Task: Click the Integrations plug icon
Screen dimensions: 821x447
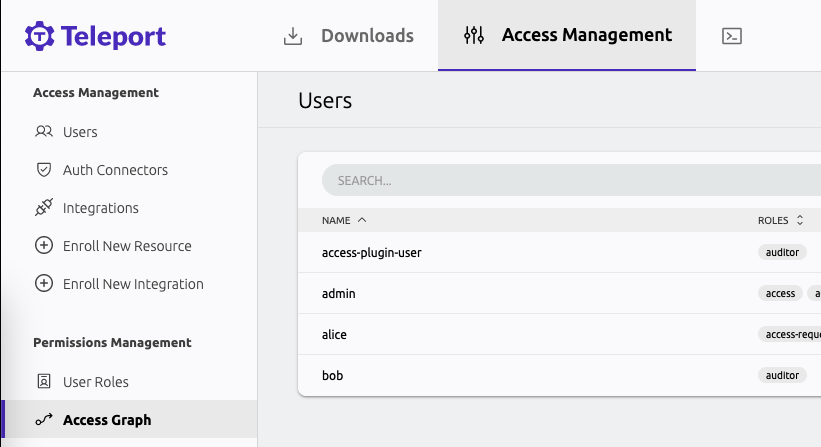Action: (x=43, y=208)
